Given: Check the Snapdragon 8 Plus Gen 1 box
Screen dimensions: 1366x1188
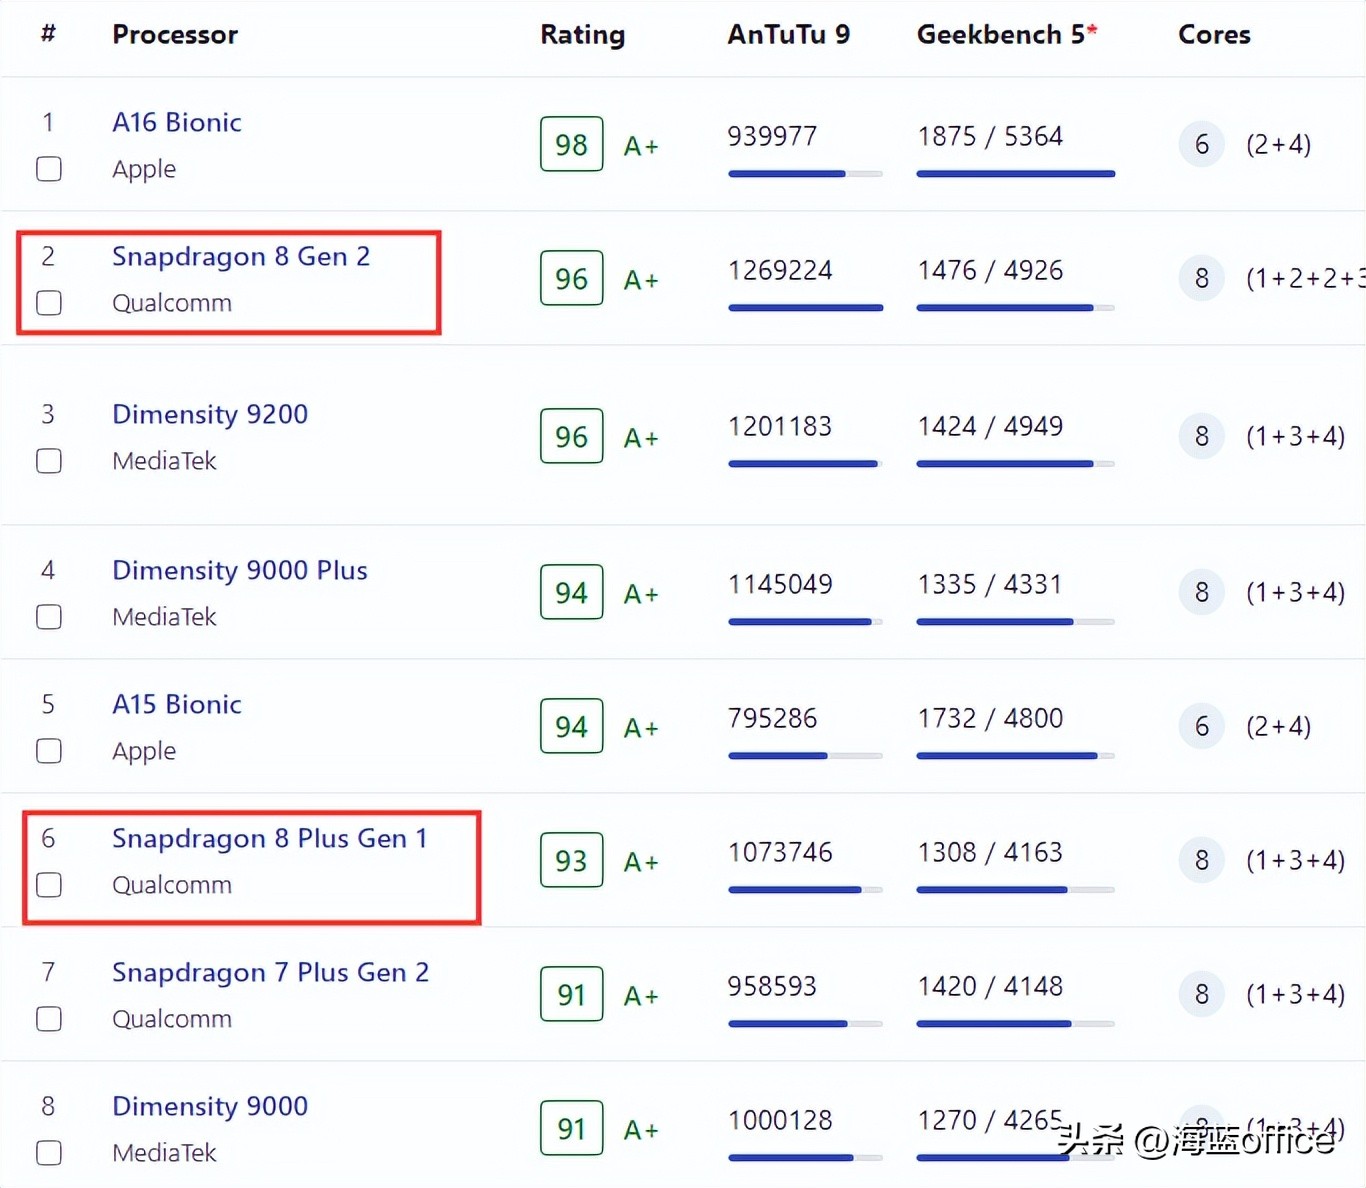Looking at the screenshot, I should pyautogui.click(x=49, y=885).
